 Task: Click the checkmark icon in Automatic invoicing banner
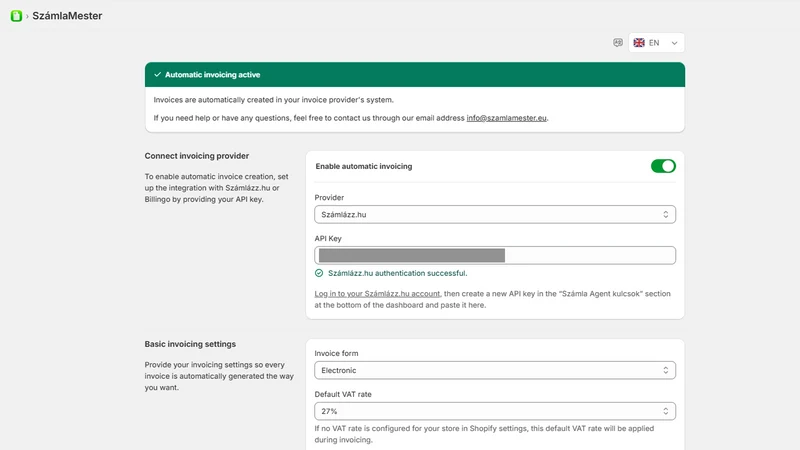click(158, 74)
